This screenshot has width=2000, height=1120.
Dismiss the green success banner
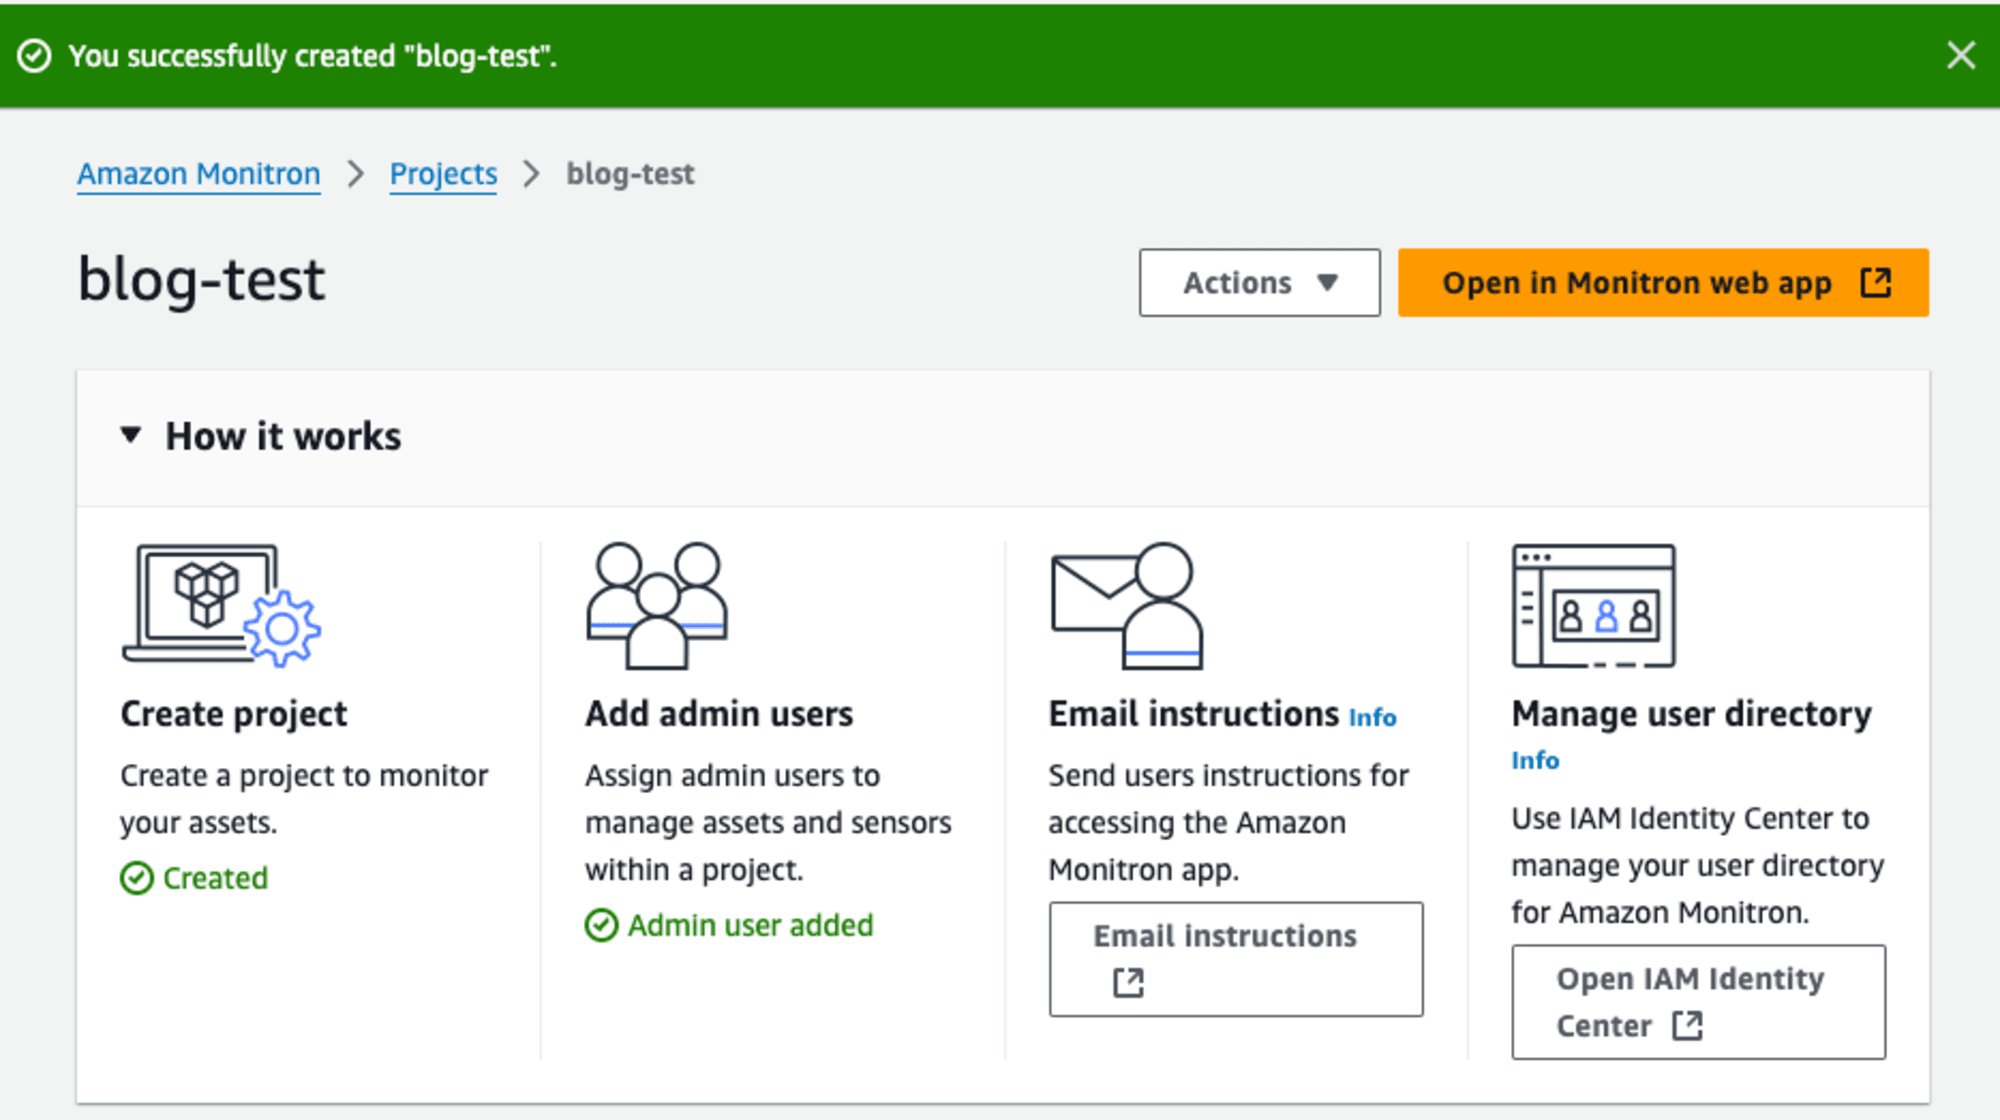(1961, 55)
